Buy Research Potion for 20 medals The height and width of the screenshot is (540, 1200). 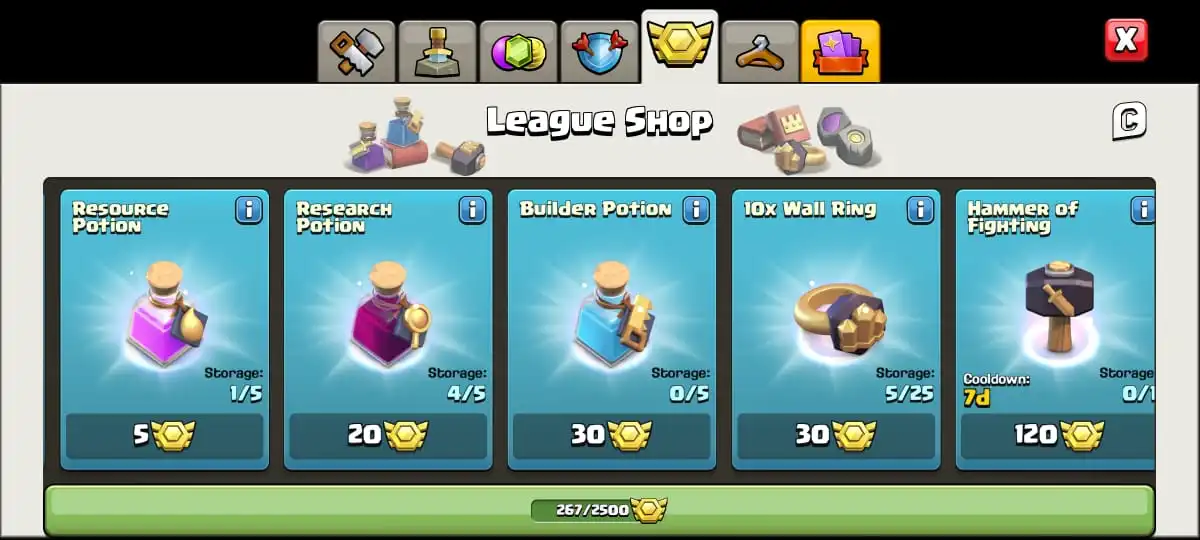tap(388, 436)
